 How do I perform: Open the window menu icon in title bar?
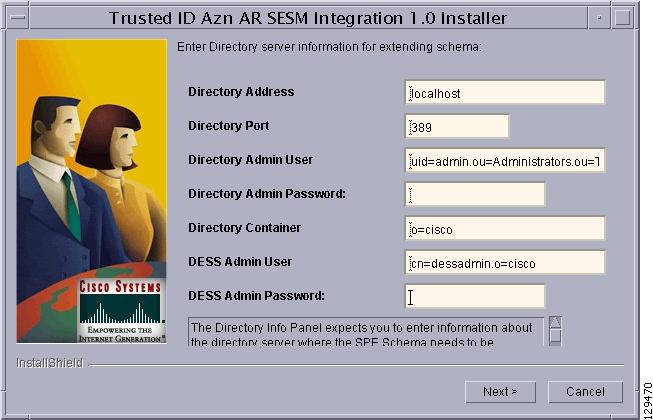(x=17, y=18)
